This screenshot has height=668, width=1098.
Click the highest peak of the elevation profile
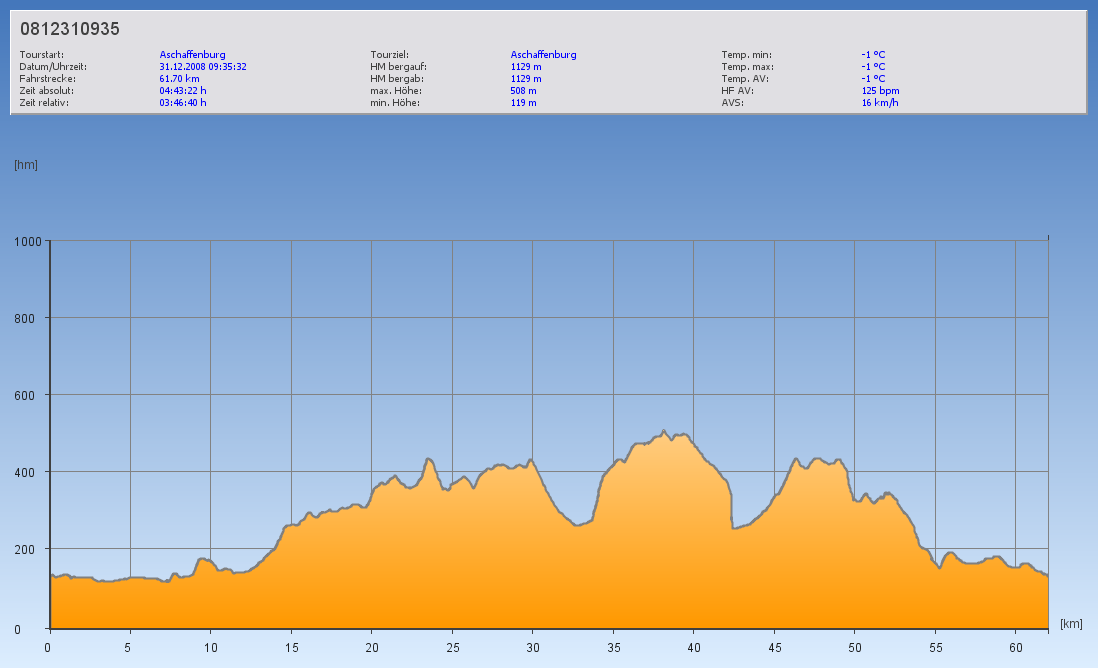pyautogui.click(x=664, y=432)
